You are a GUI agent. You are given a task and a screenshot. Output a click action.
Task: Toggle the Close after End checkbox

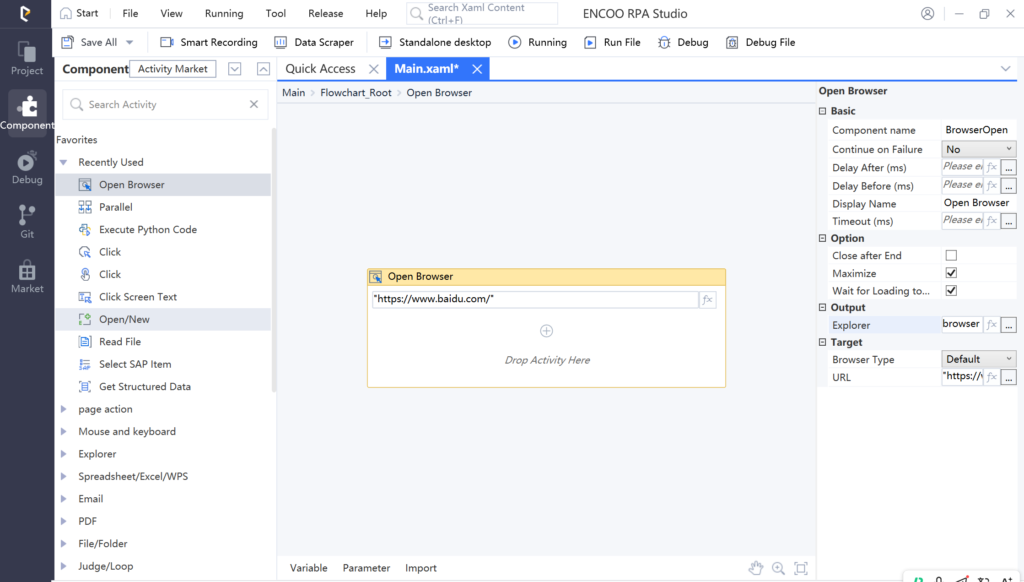(x=951, y=255)
